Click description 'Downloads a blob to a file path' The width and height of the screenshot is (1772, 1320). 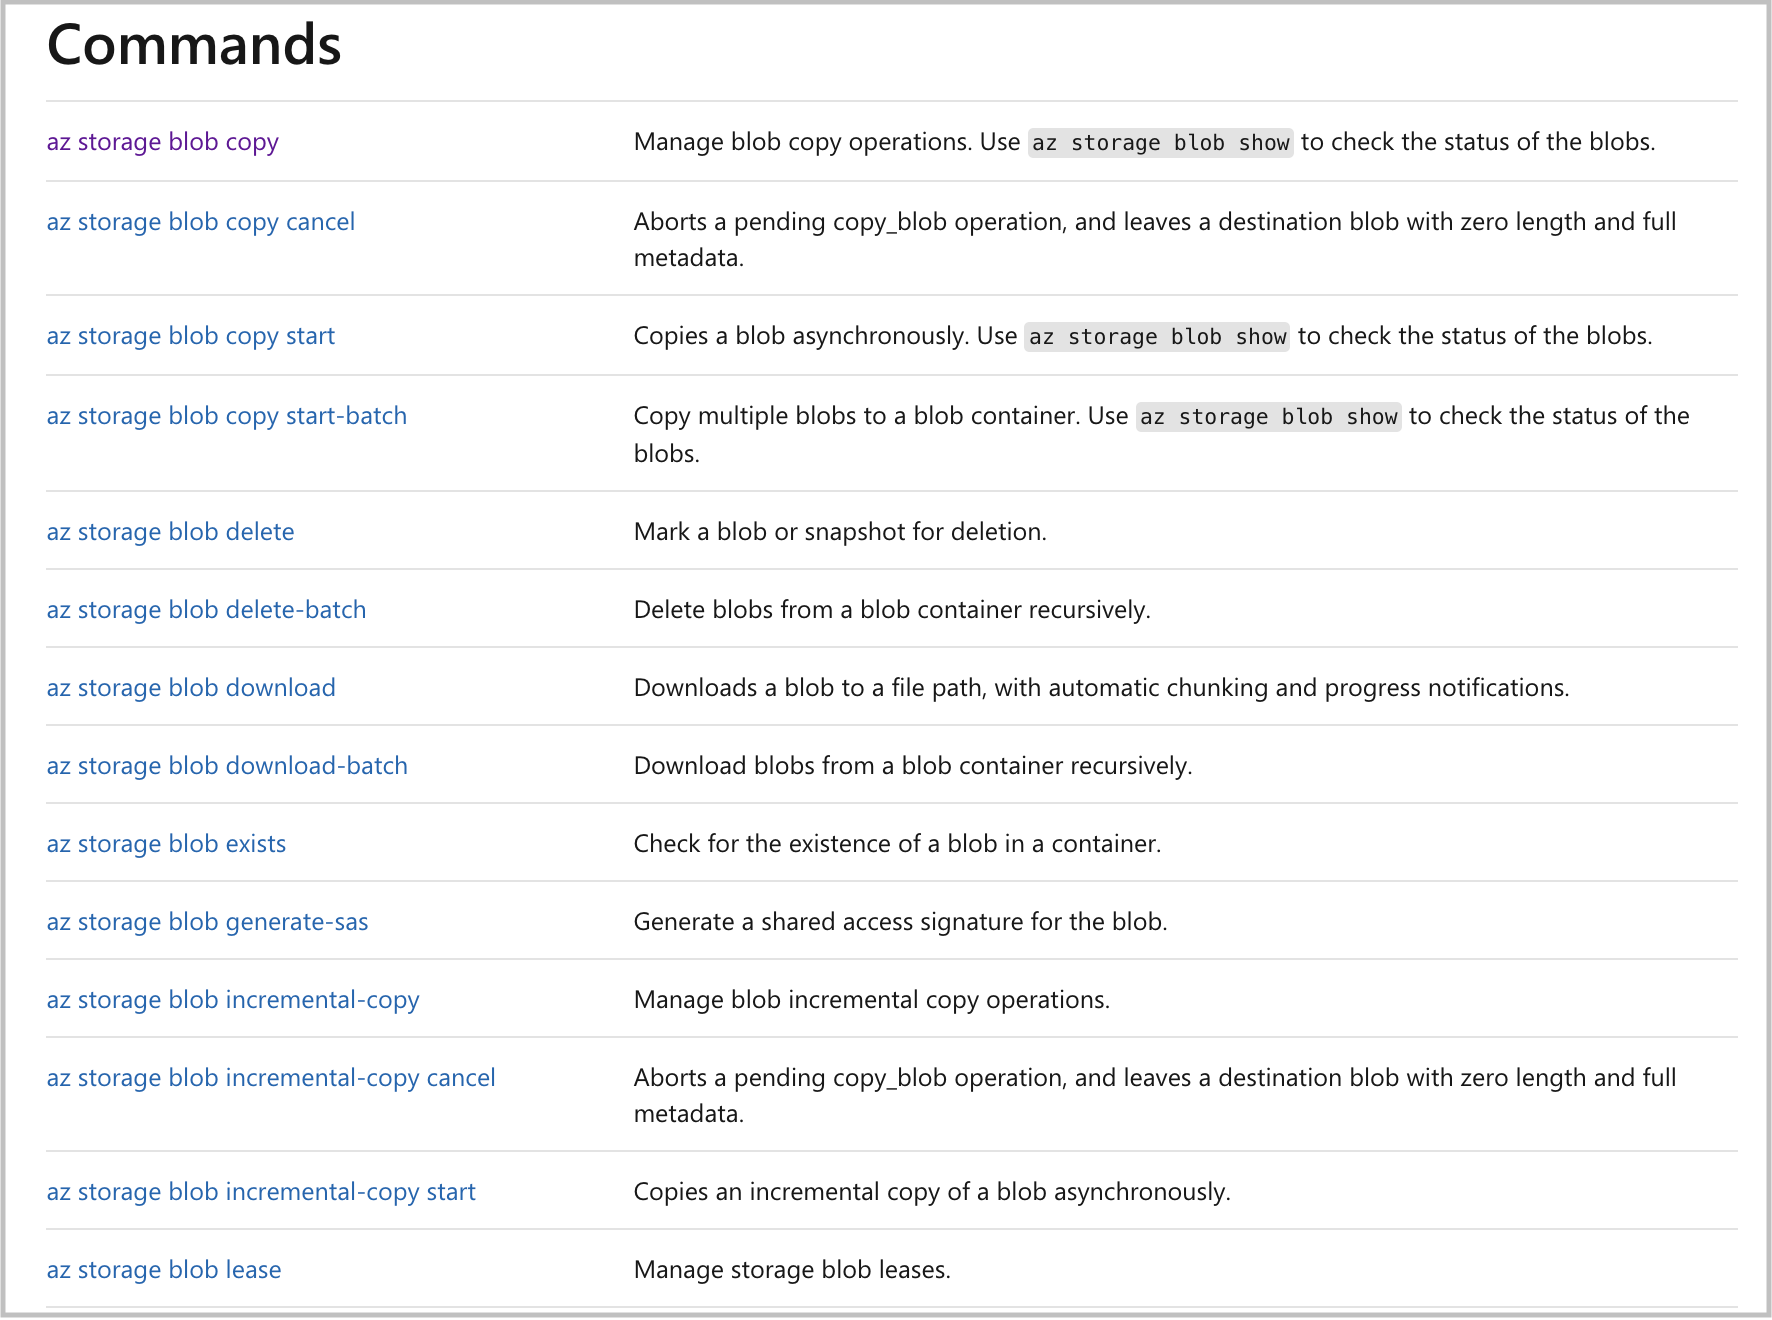[x=1101, y=688]
